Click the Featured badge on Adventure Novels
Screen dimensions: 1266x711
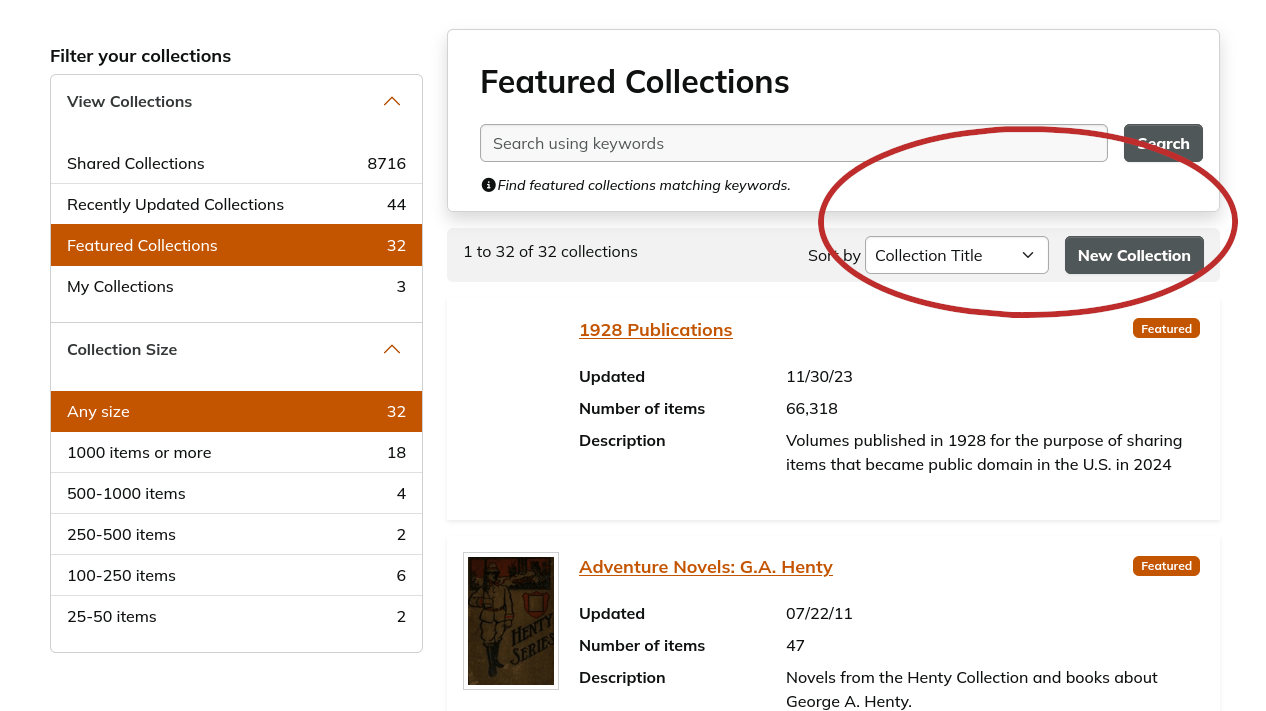[x=1166, y=565]
